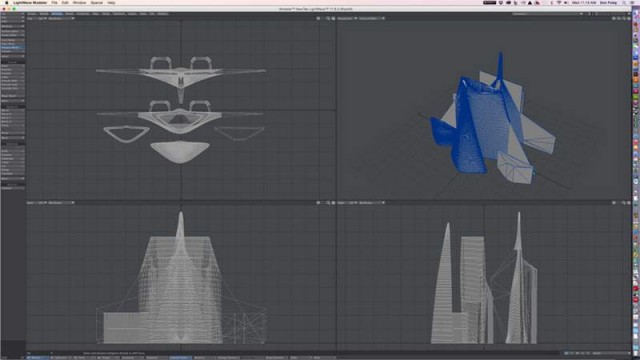Change bottom-right viewport Right view dropdown
The image size is (640, 360).
pos(347,202)
